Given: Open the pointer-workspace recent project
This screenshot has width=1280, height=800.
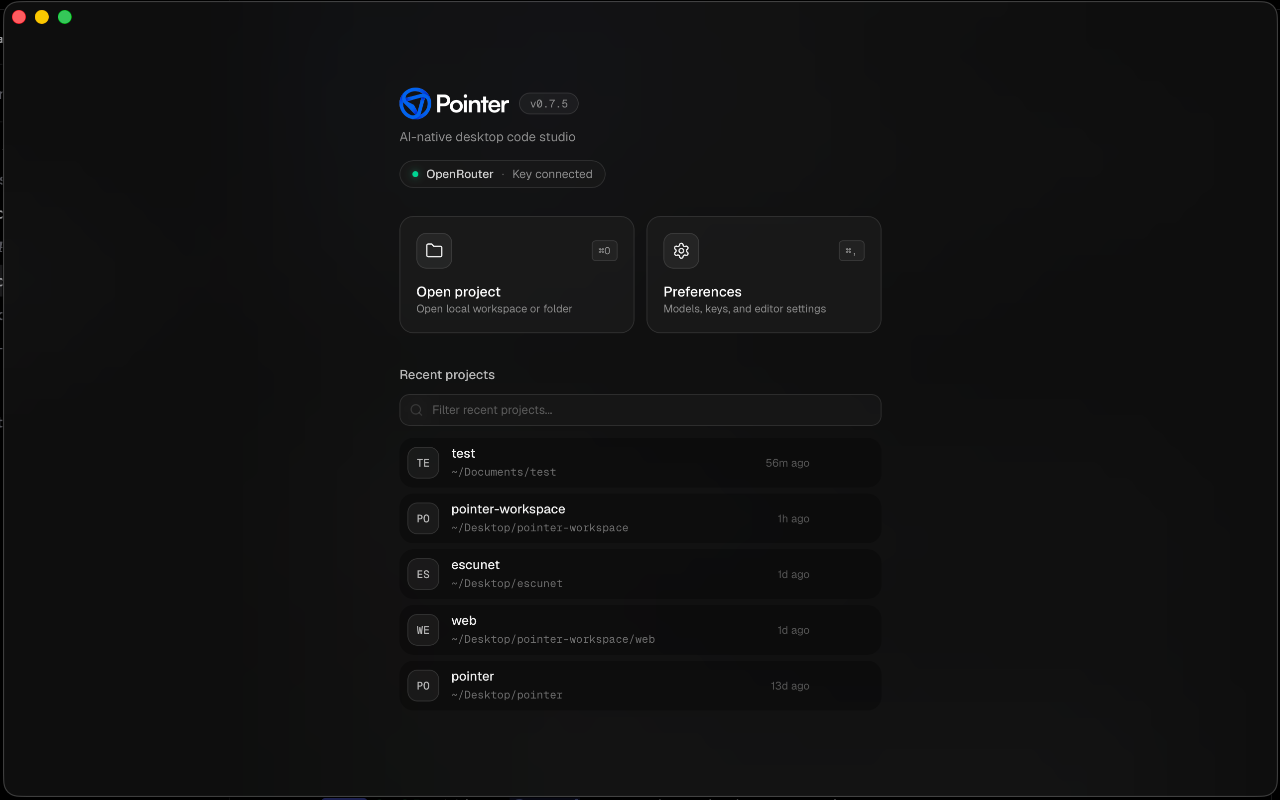Looking at the screenshot, I should [640, 519].
